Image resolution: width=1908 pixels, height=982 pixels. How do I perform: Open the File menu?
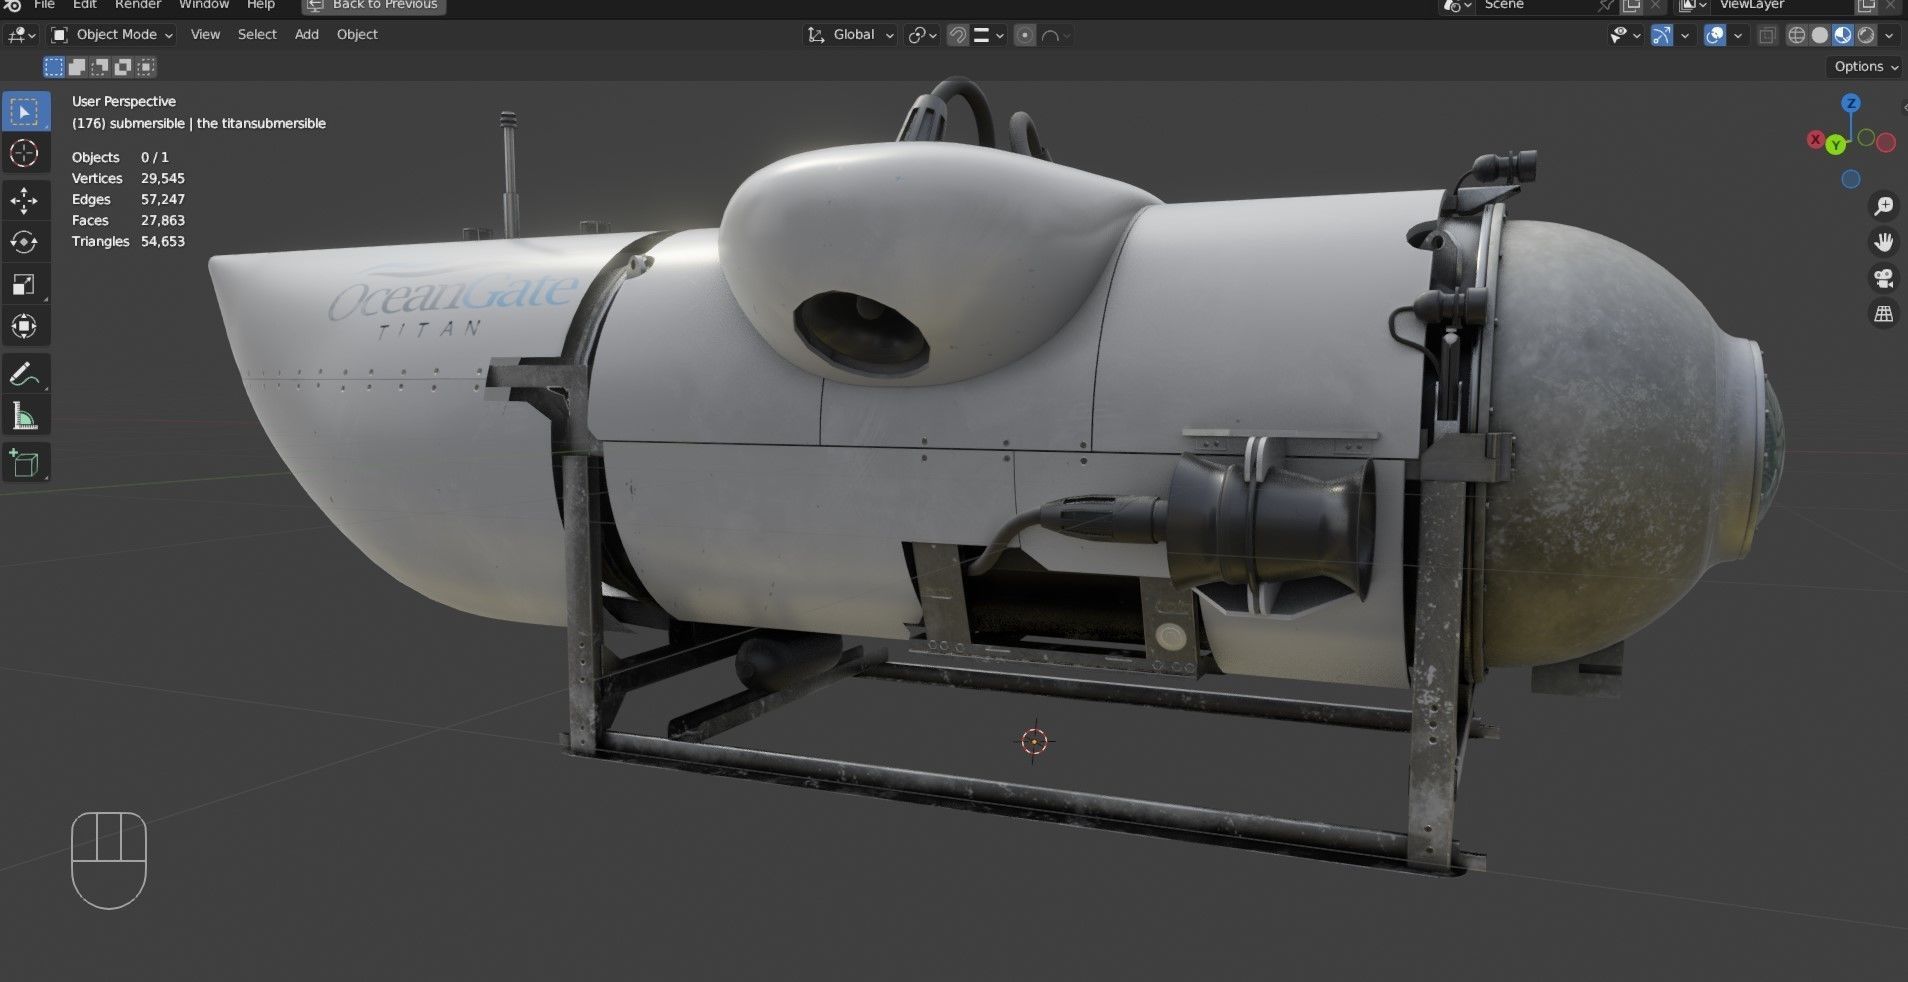click(x=44, y=5)
